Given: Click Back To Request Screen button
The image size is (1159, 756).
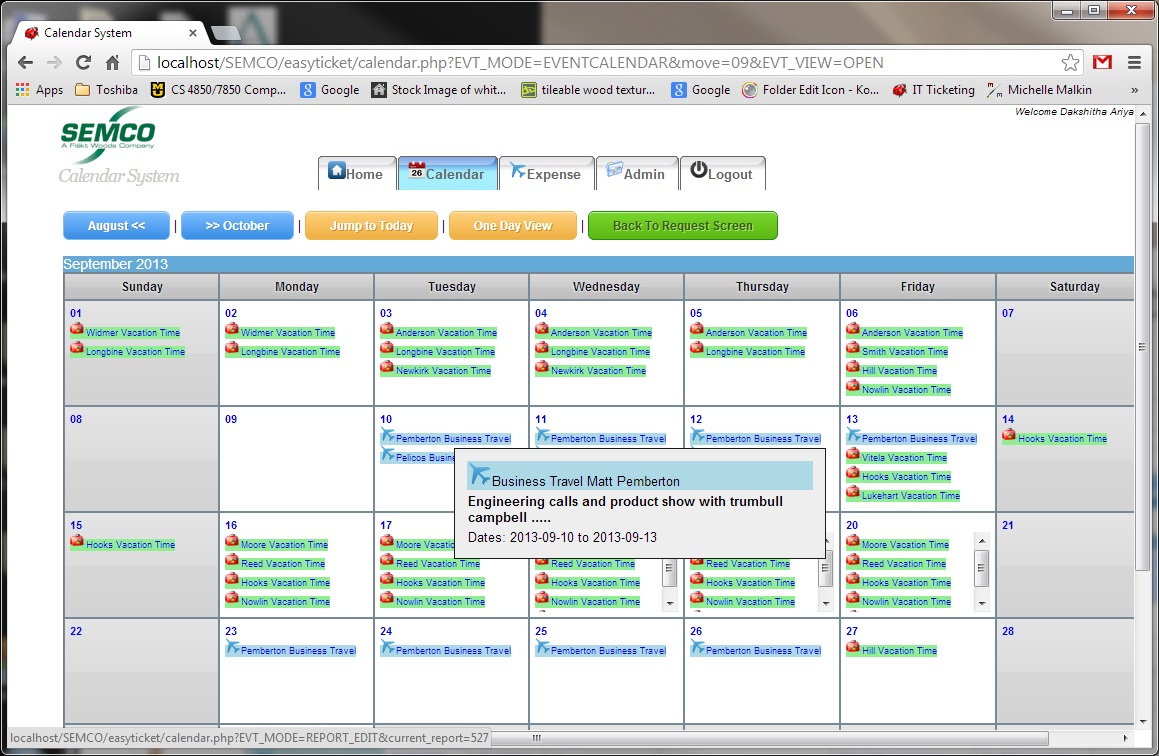Looking at the screenshot, I should tap(682, 226).
